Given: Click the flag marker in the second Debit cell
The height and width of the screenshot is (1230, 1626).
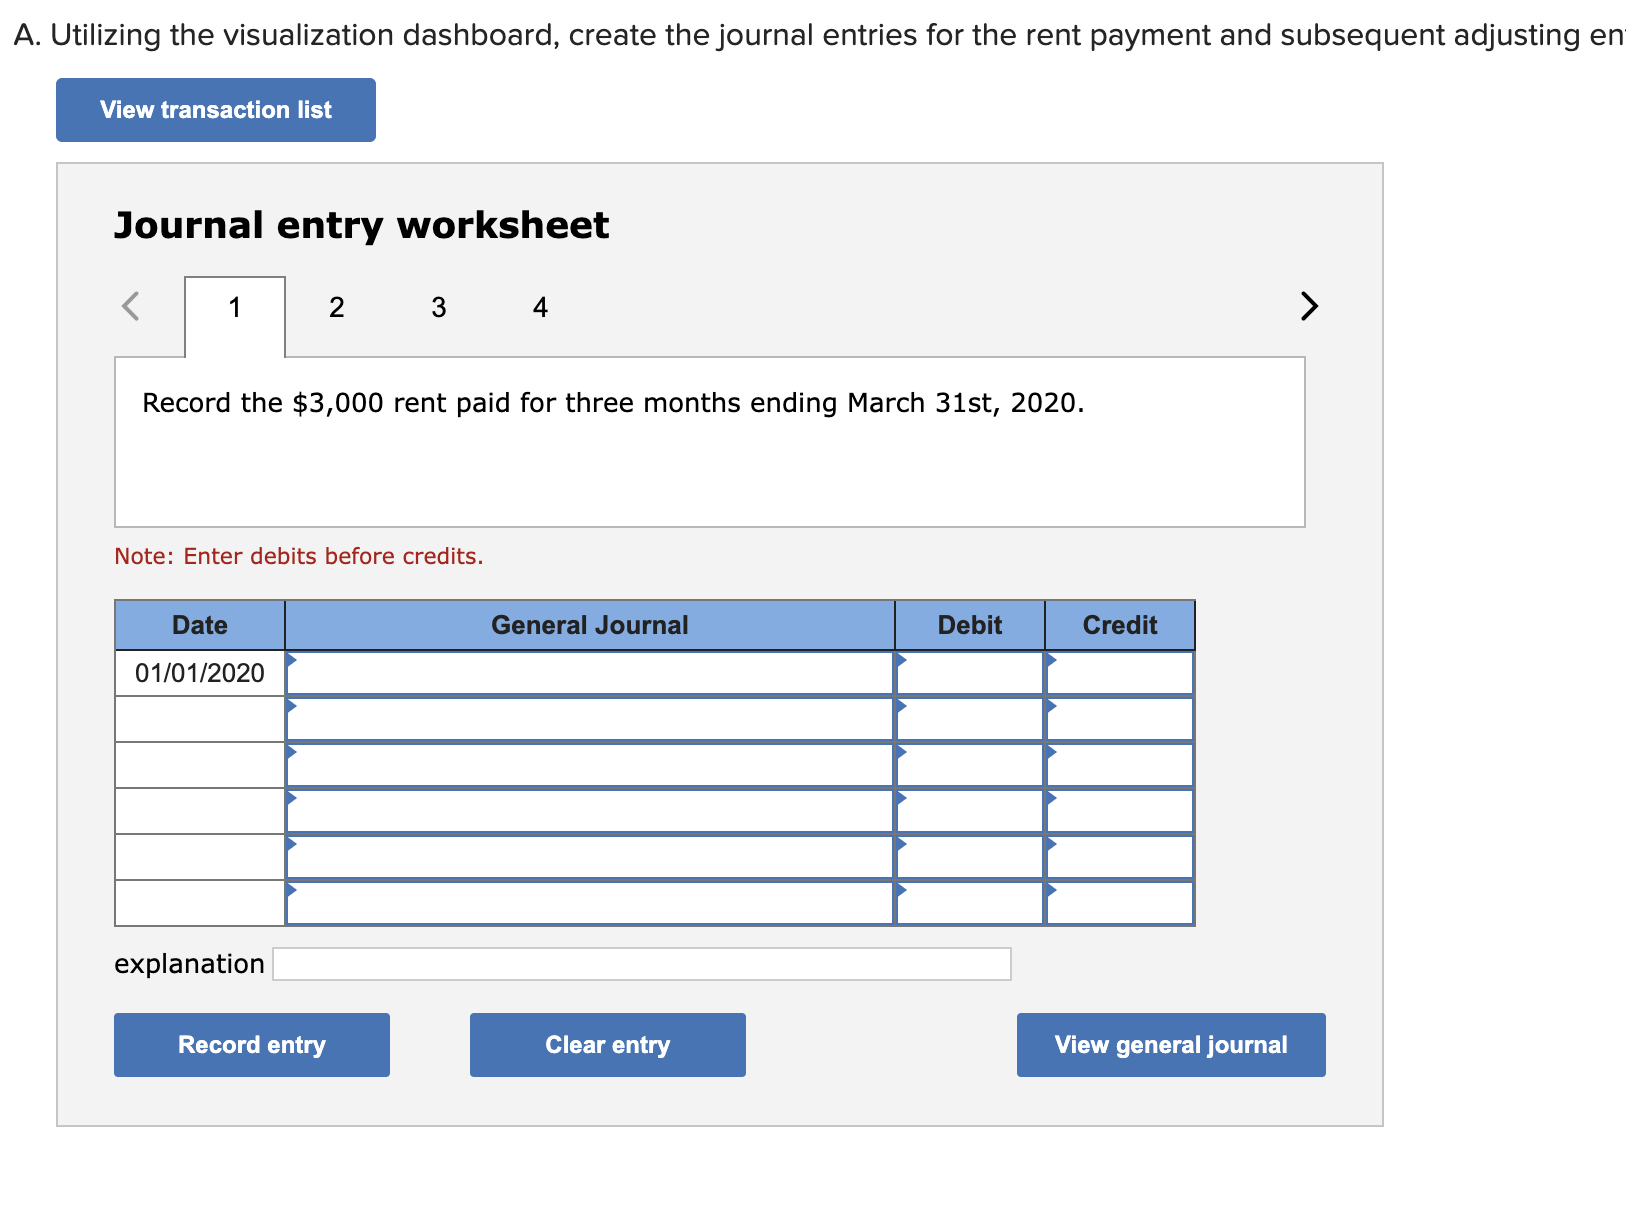Looking at the screenshot, I should pos(900,708).
